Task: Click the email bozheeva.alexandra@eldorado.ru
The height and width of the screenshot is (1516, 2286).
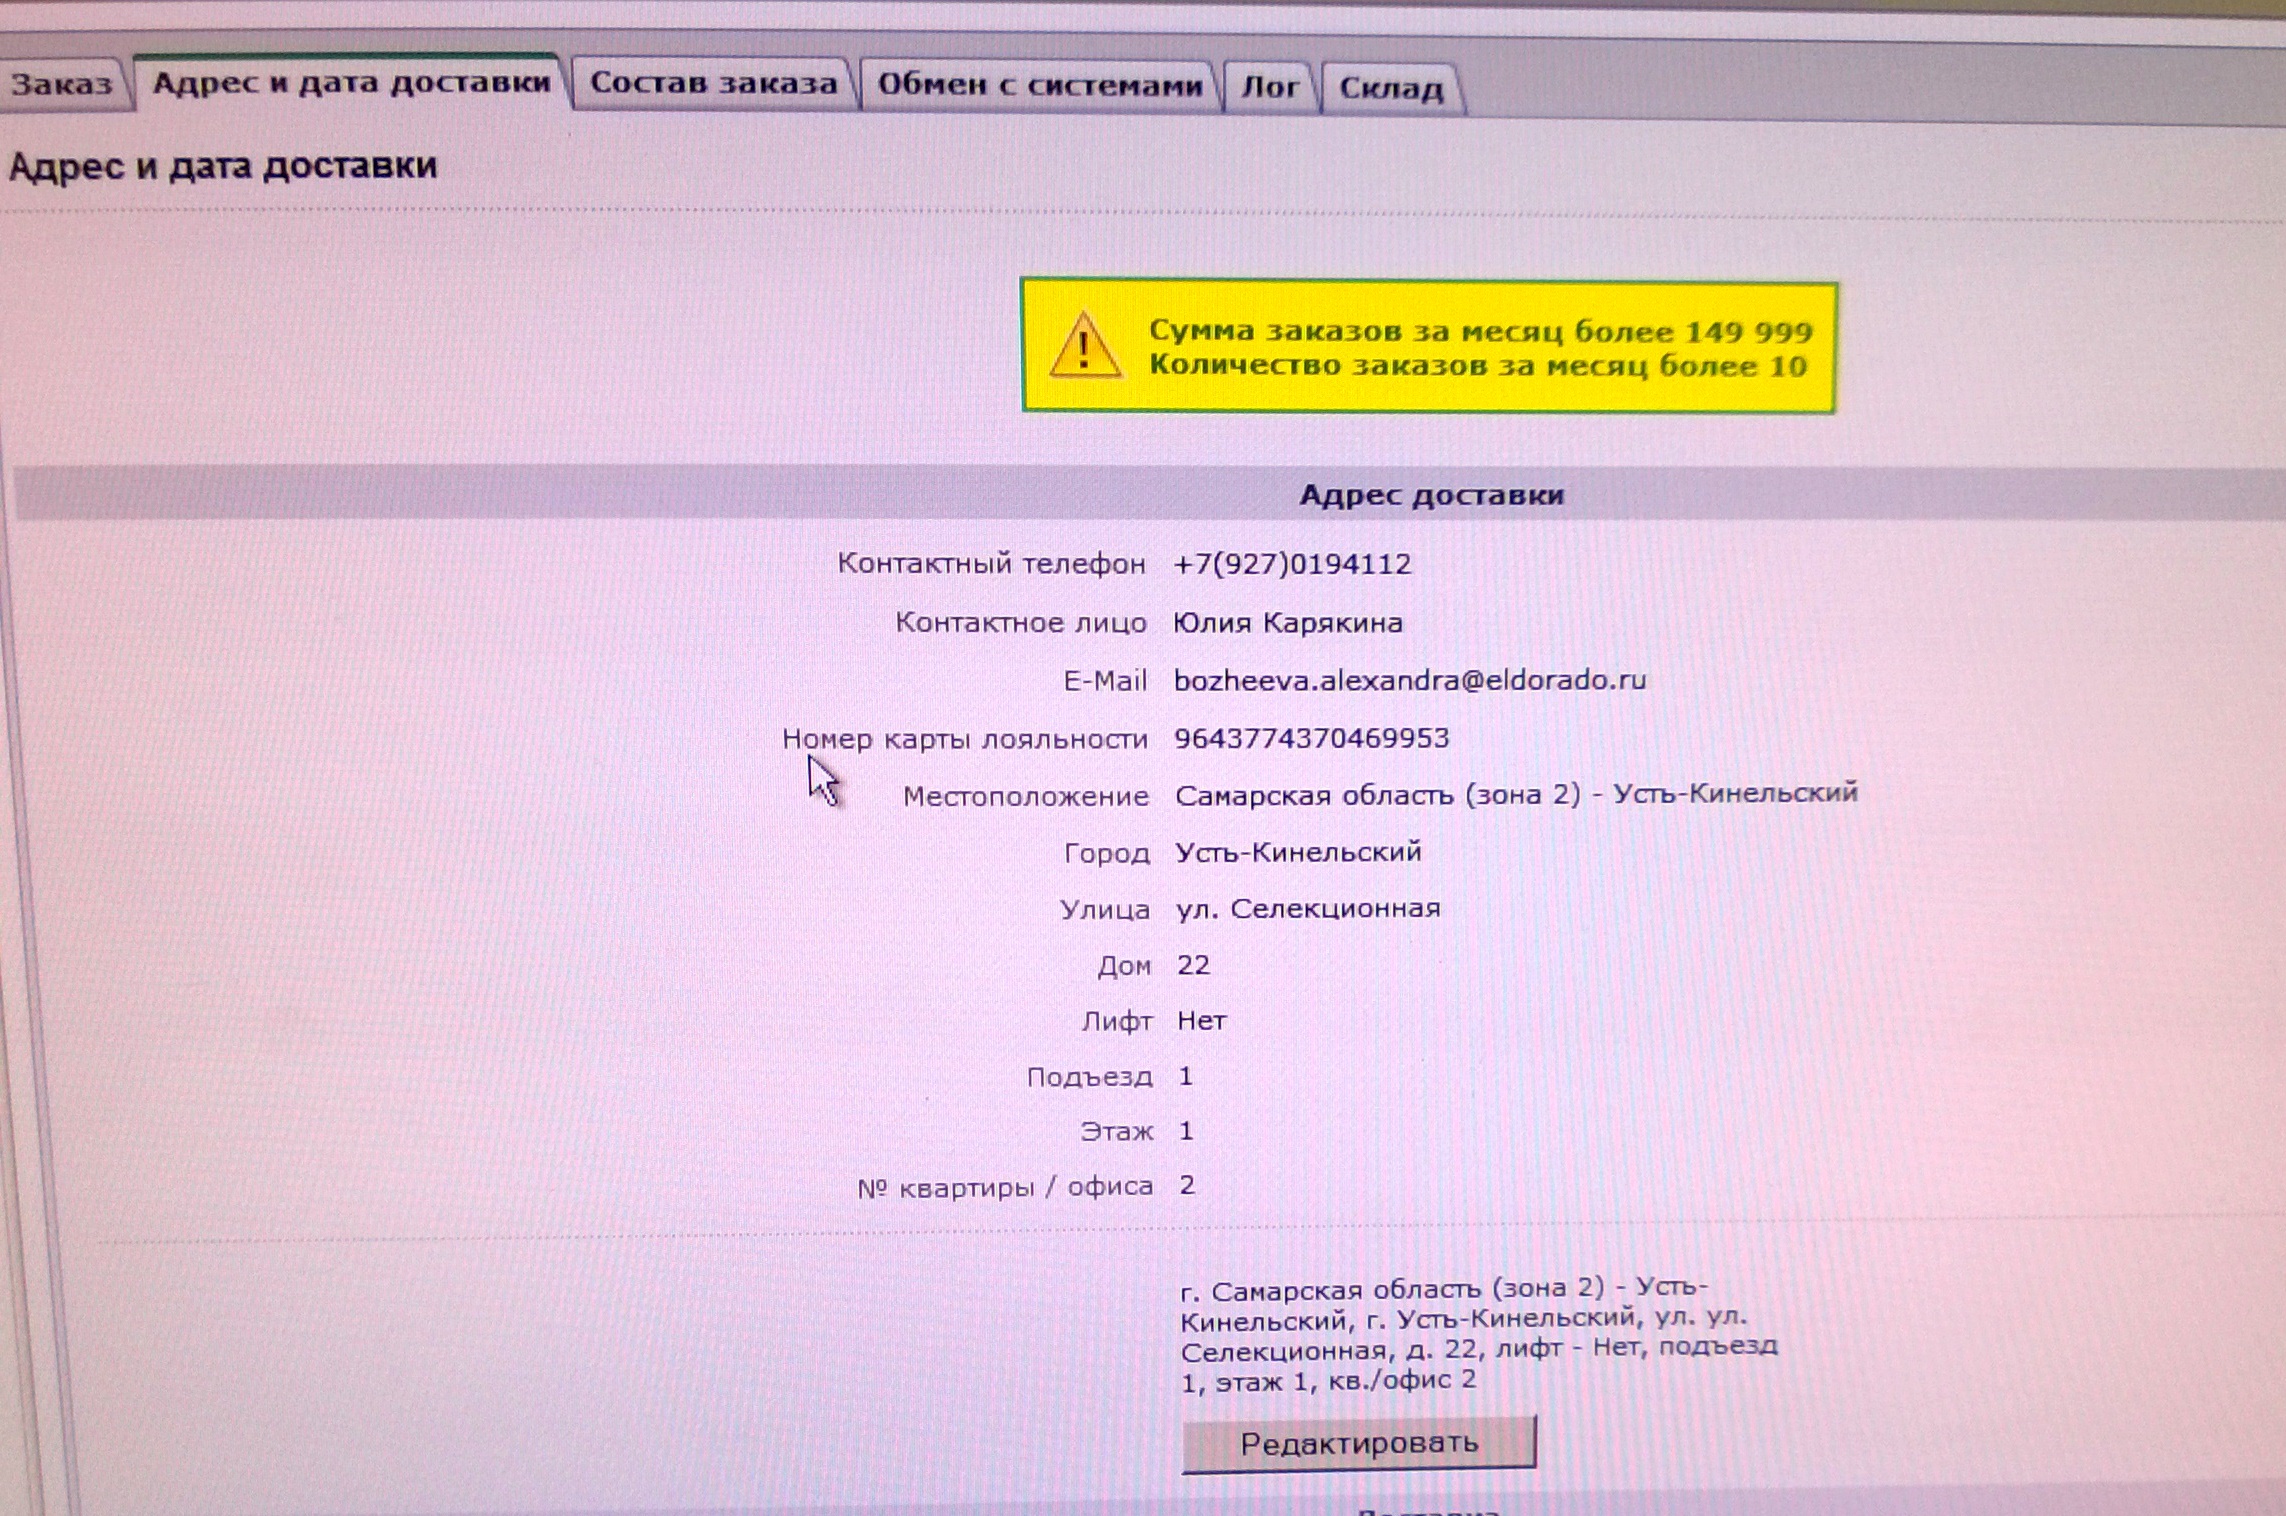Action: (1409, 681)
